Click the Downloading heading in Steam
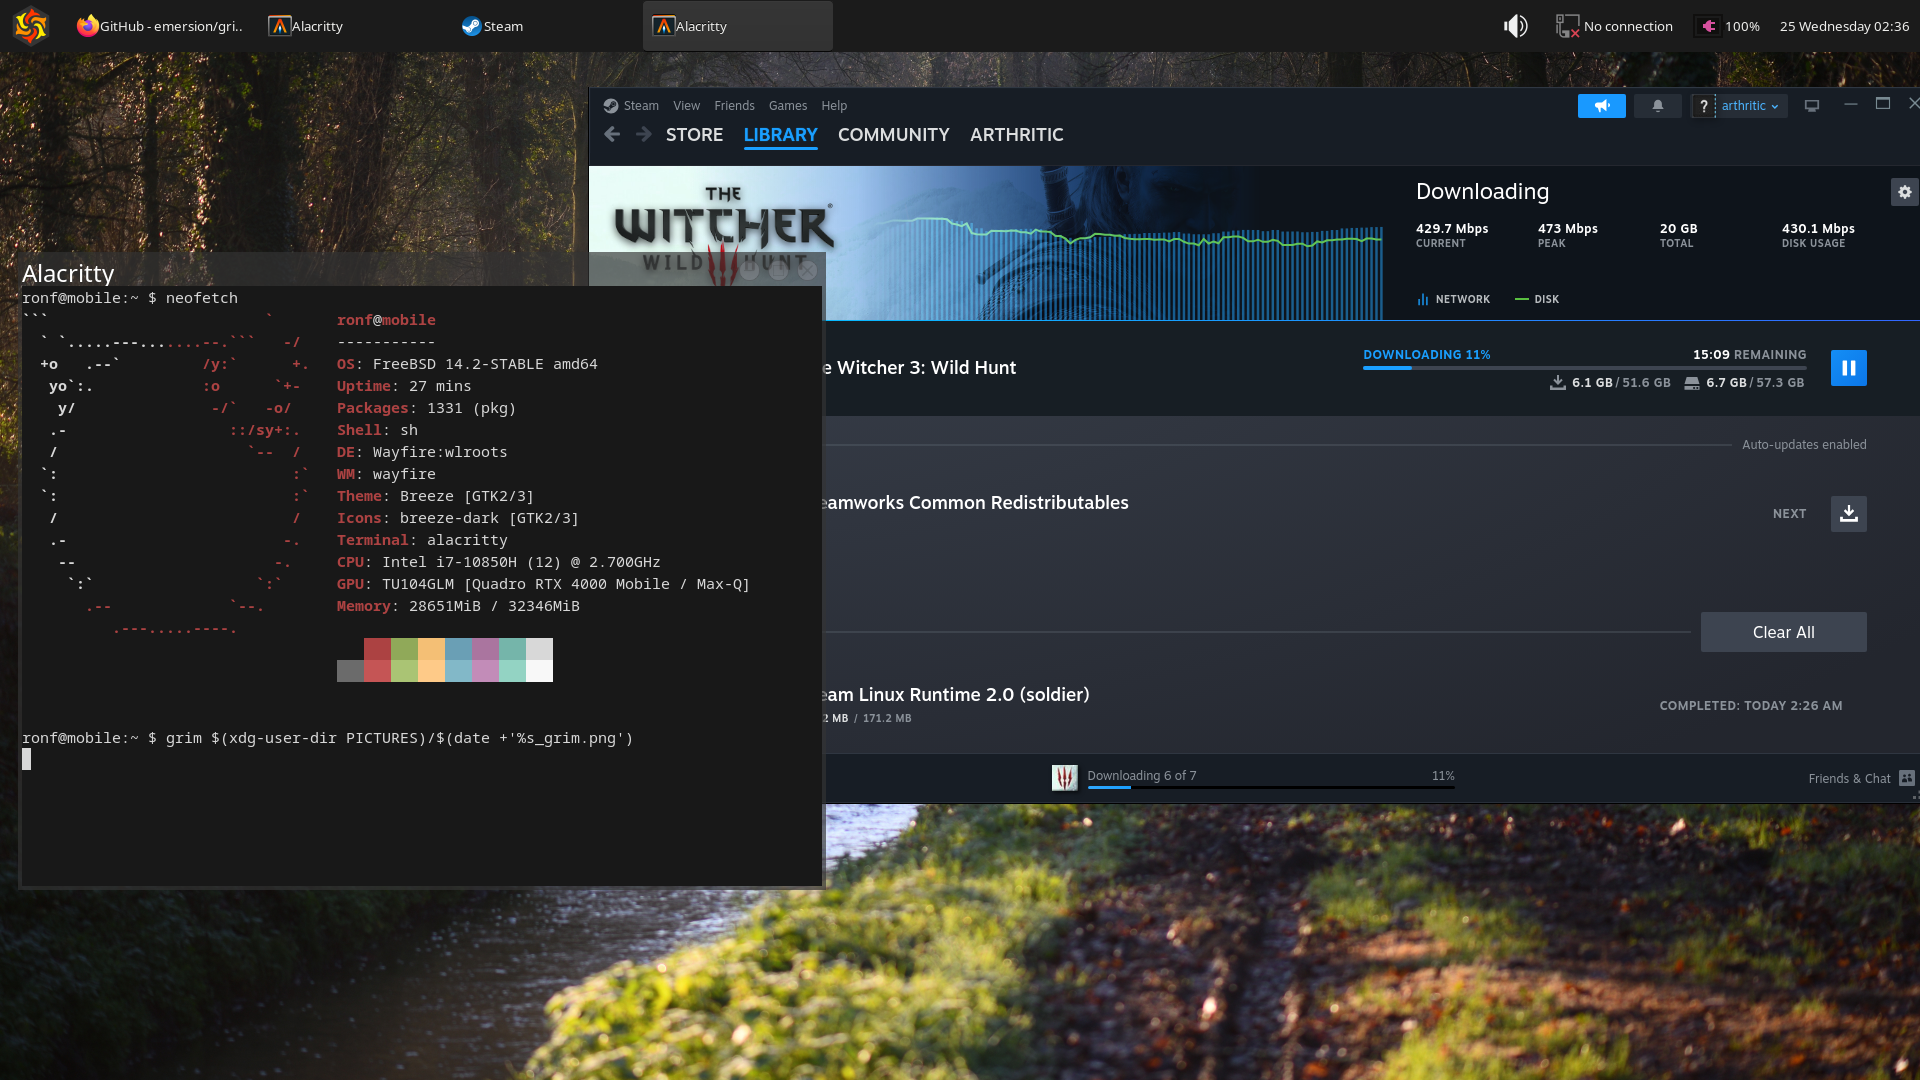 coord(1482,191)
